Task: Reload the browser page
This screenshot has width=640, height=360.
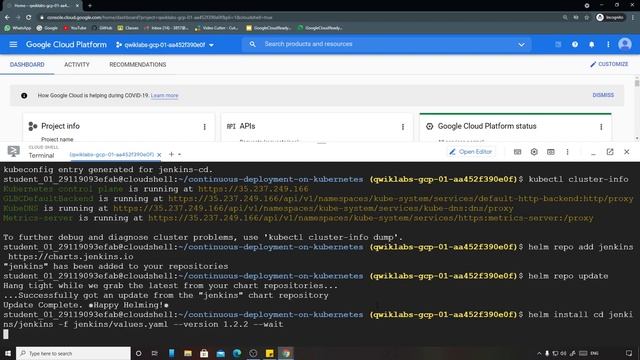Action: [x=28, y=18]
